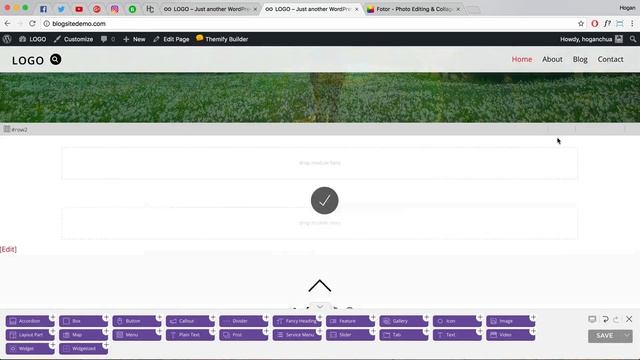Screen dimensions: 640x360
Task: Select the Image module
Action: pyautogui.click(x=511, y=321)
